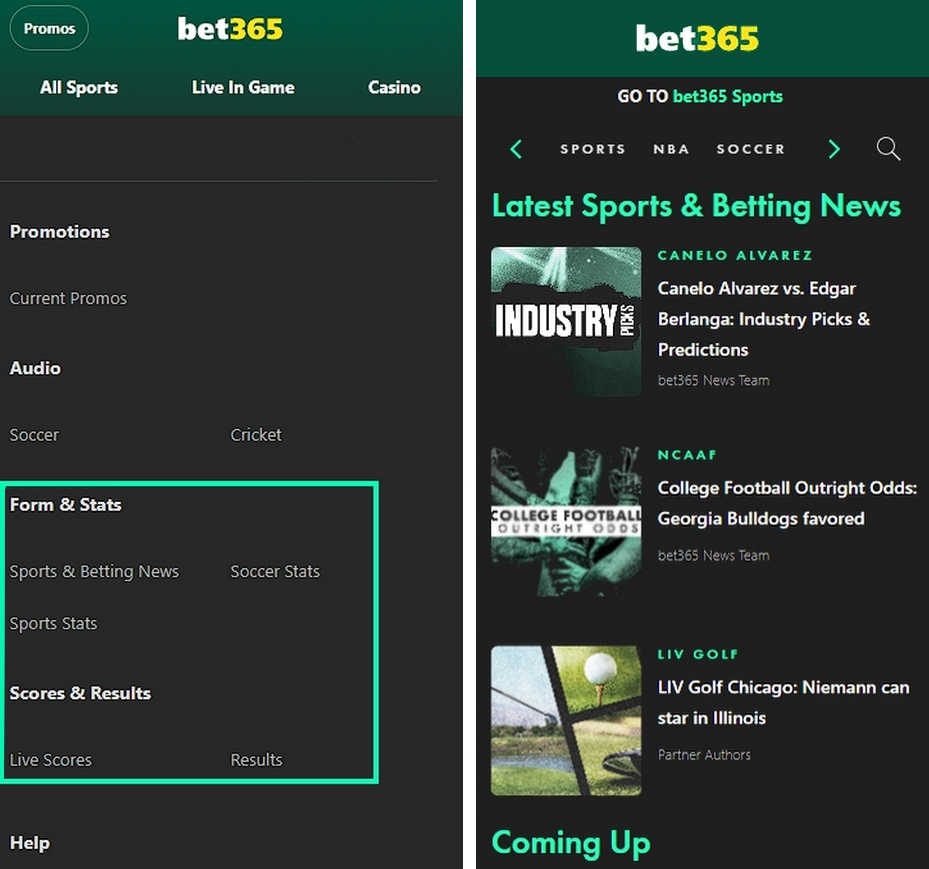This screenshot has height=869, width=929.
Task: Click the bet365 logo in left panel
Action: click(230, 29)
